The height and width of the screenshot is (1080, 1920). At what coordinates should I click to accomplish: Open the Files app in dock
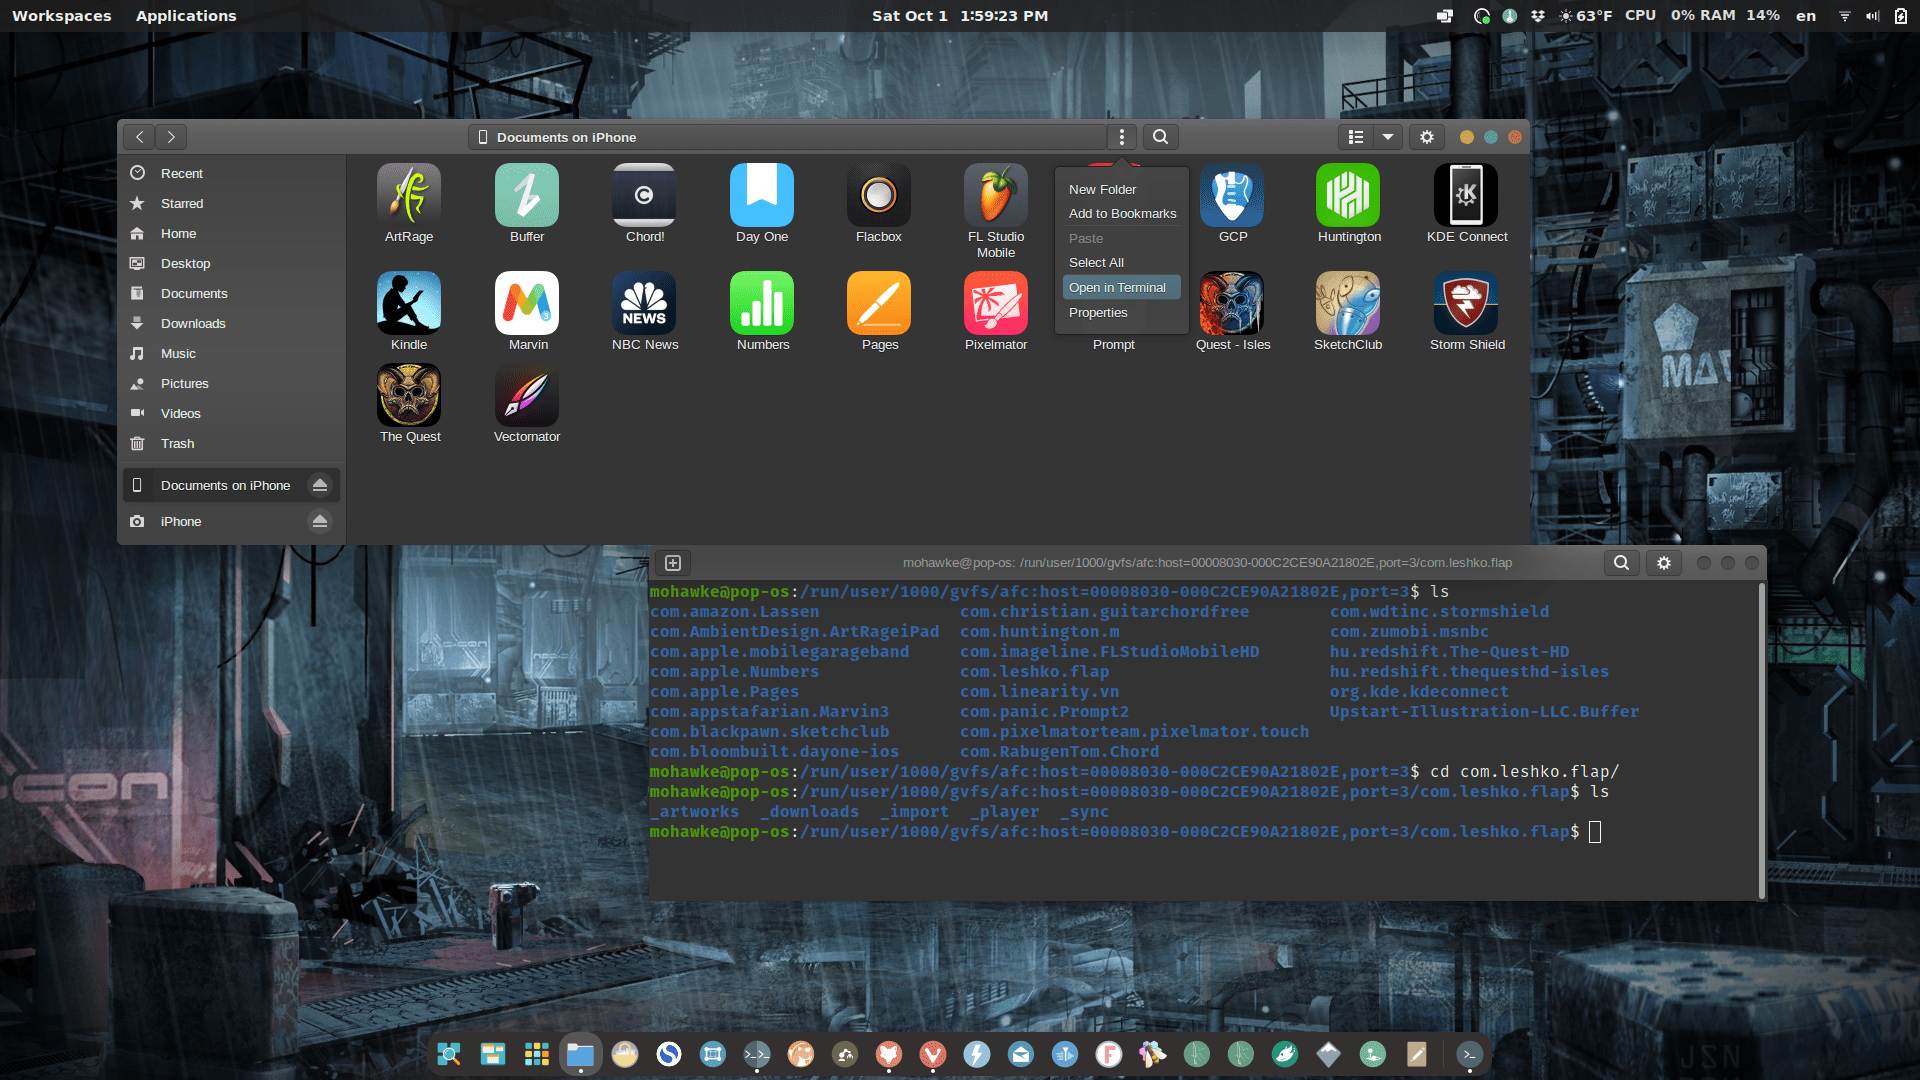580,1054
